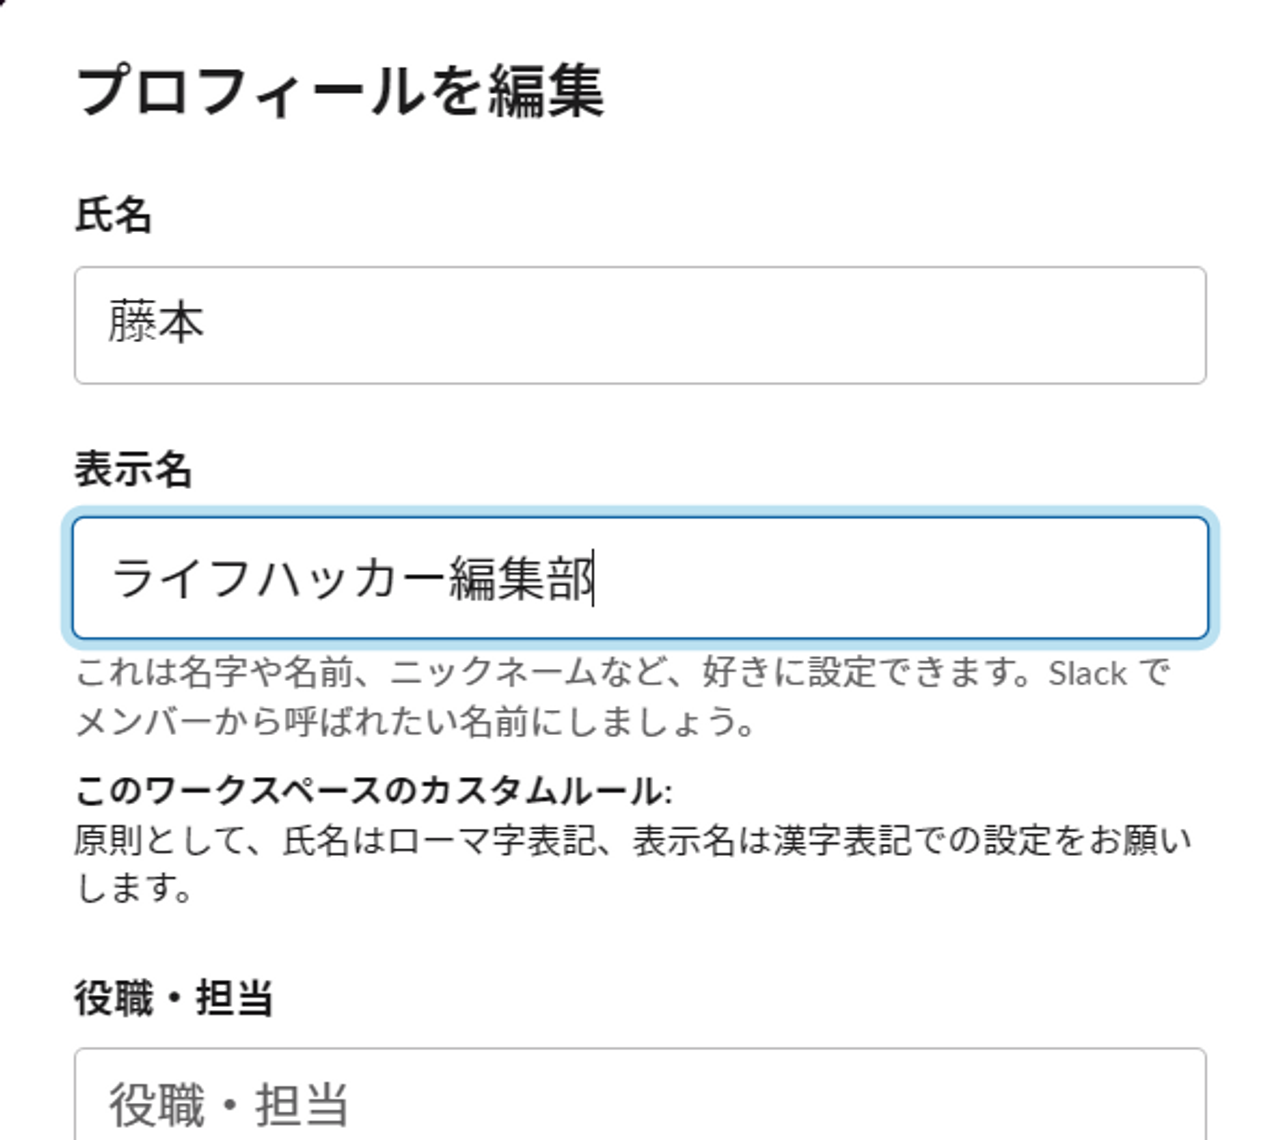Click the 氏名 input field containing 藤本
Screen dimensions: 1280x1140
[x=640, y=325]
